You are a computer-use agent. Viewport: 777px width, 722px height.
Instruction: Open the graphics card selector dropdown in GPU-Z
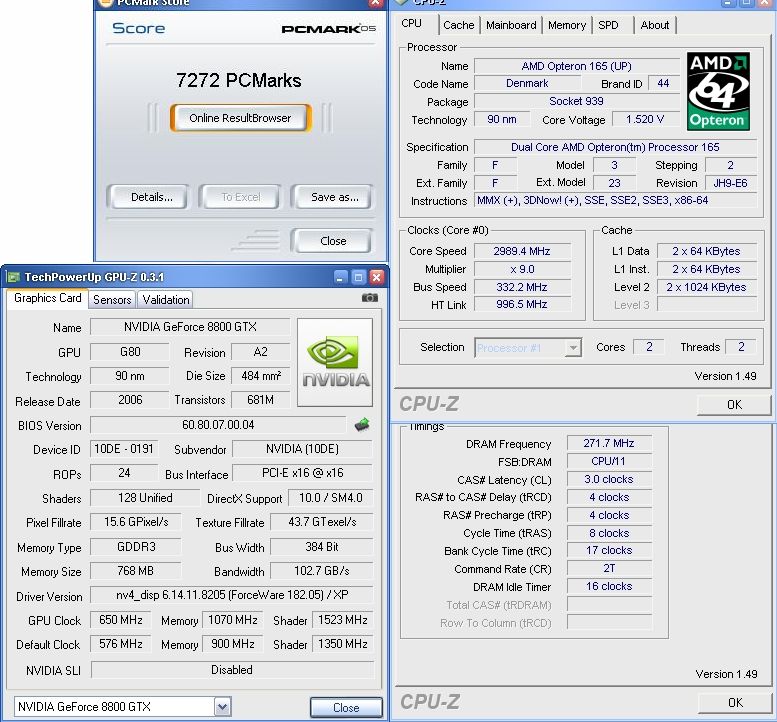(222, 707)
